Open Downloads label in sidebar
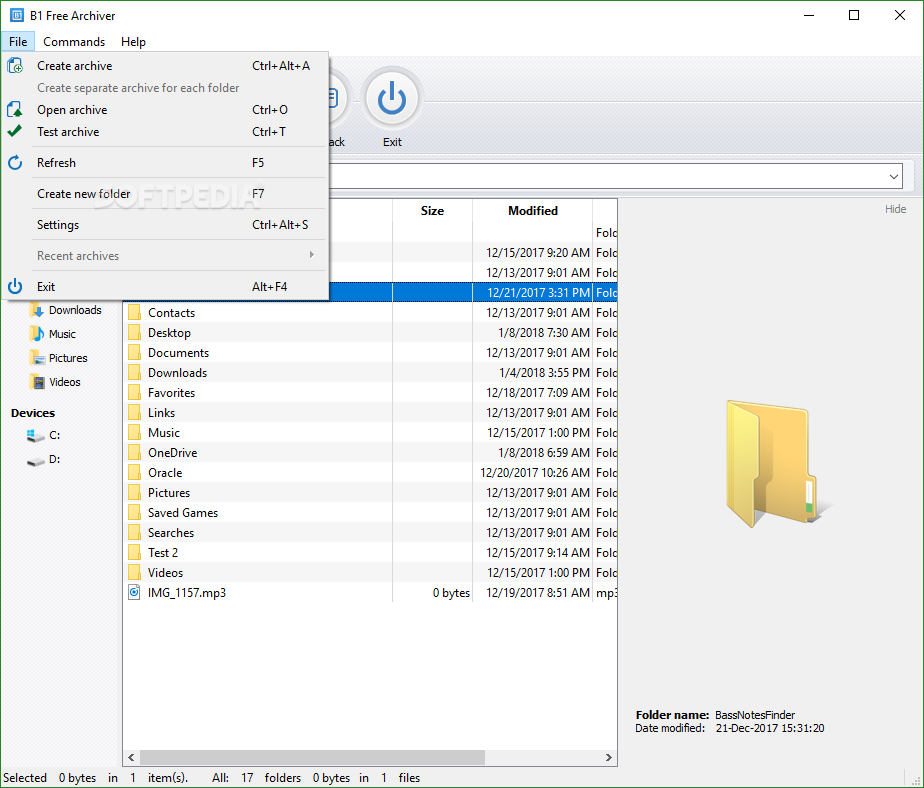 [75, 310]
